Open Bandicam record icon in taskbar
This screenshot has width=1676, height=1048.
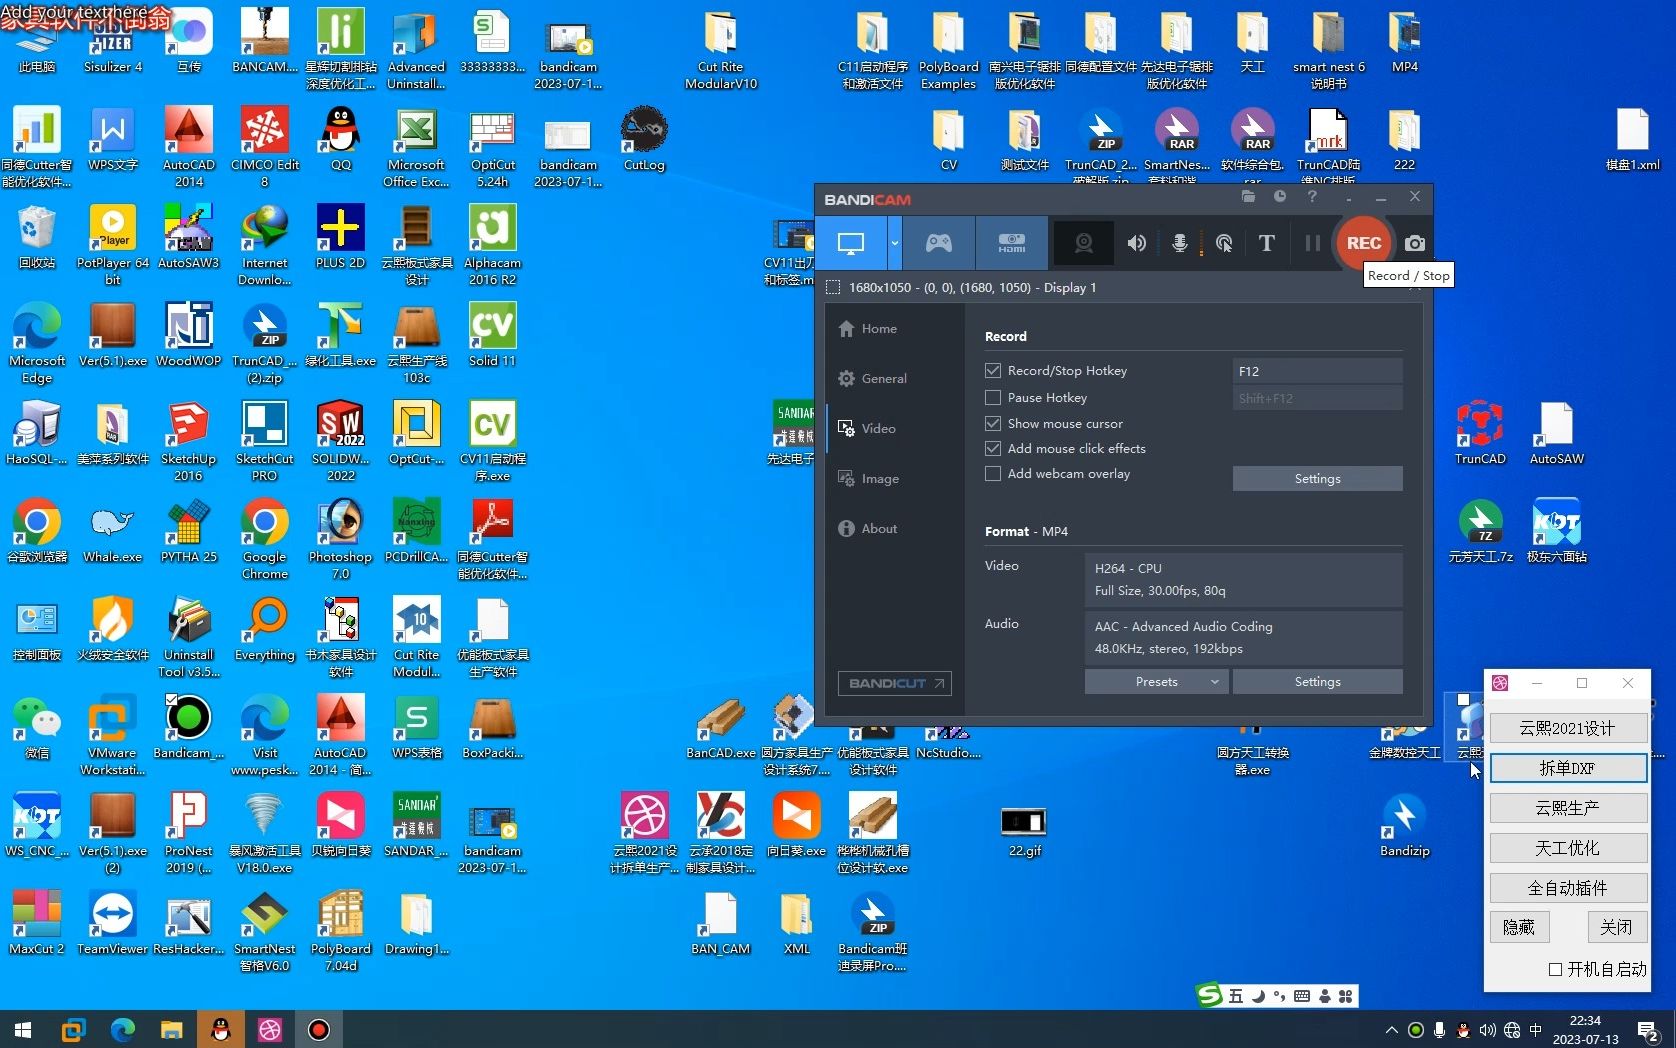[x=318, y=1029]
